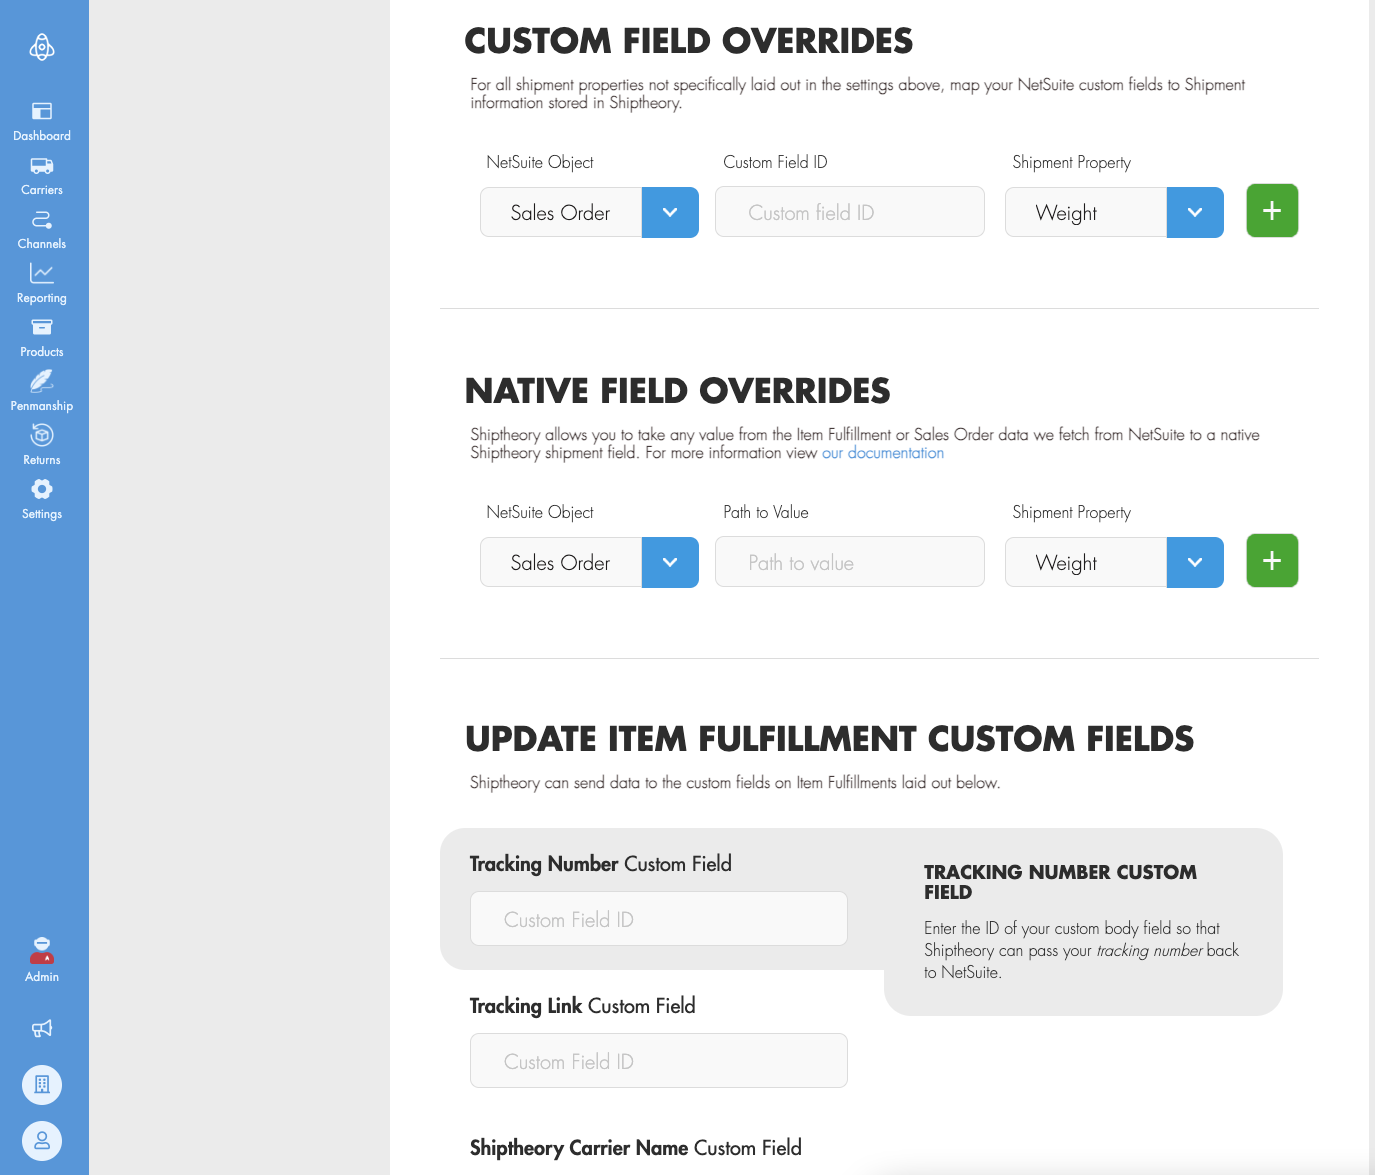Click the company building icon
The width and height of the screenshot is (1375, 1175).
tap(42, 1085)
